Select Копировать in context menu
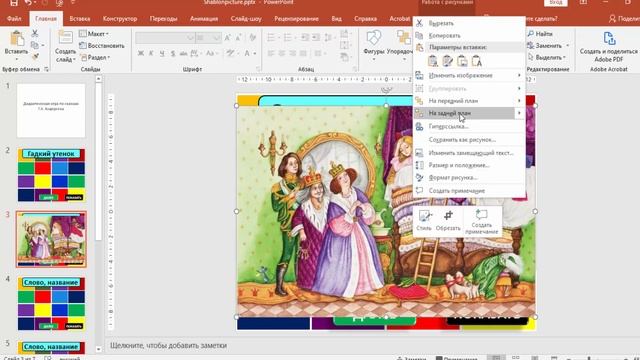Screen dimensions: 640x360 click(x=469, y=36)
